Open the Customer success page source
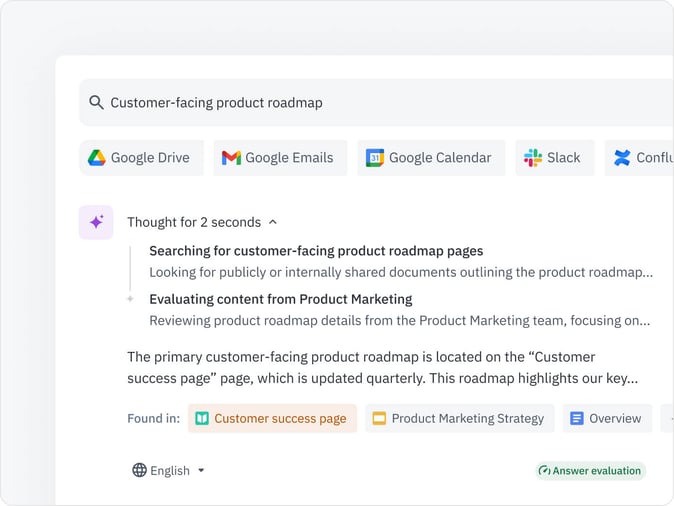Screen dimensions: 674x506 tap(272, 418)
